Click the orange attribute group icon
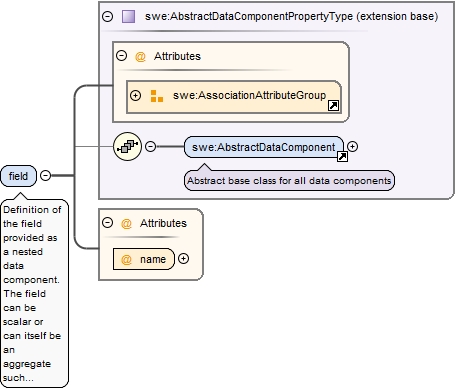Image resolution: width=472 pixels, height=391 pixels. pos(157,96)
